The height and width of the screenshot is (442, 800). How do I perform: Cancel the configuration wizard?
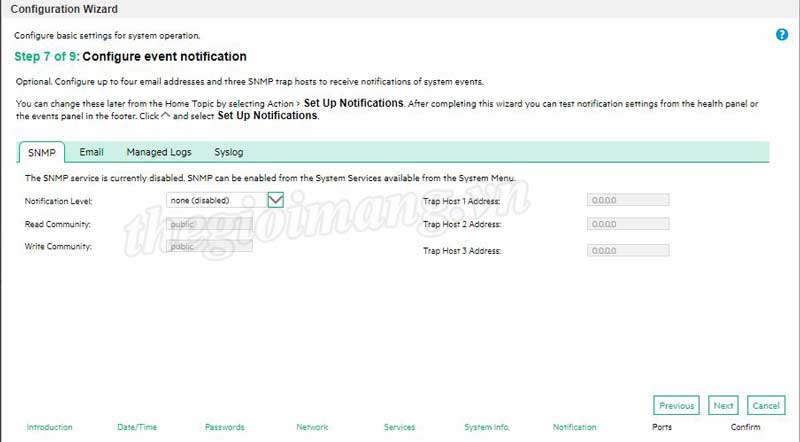coord(766,406)
